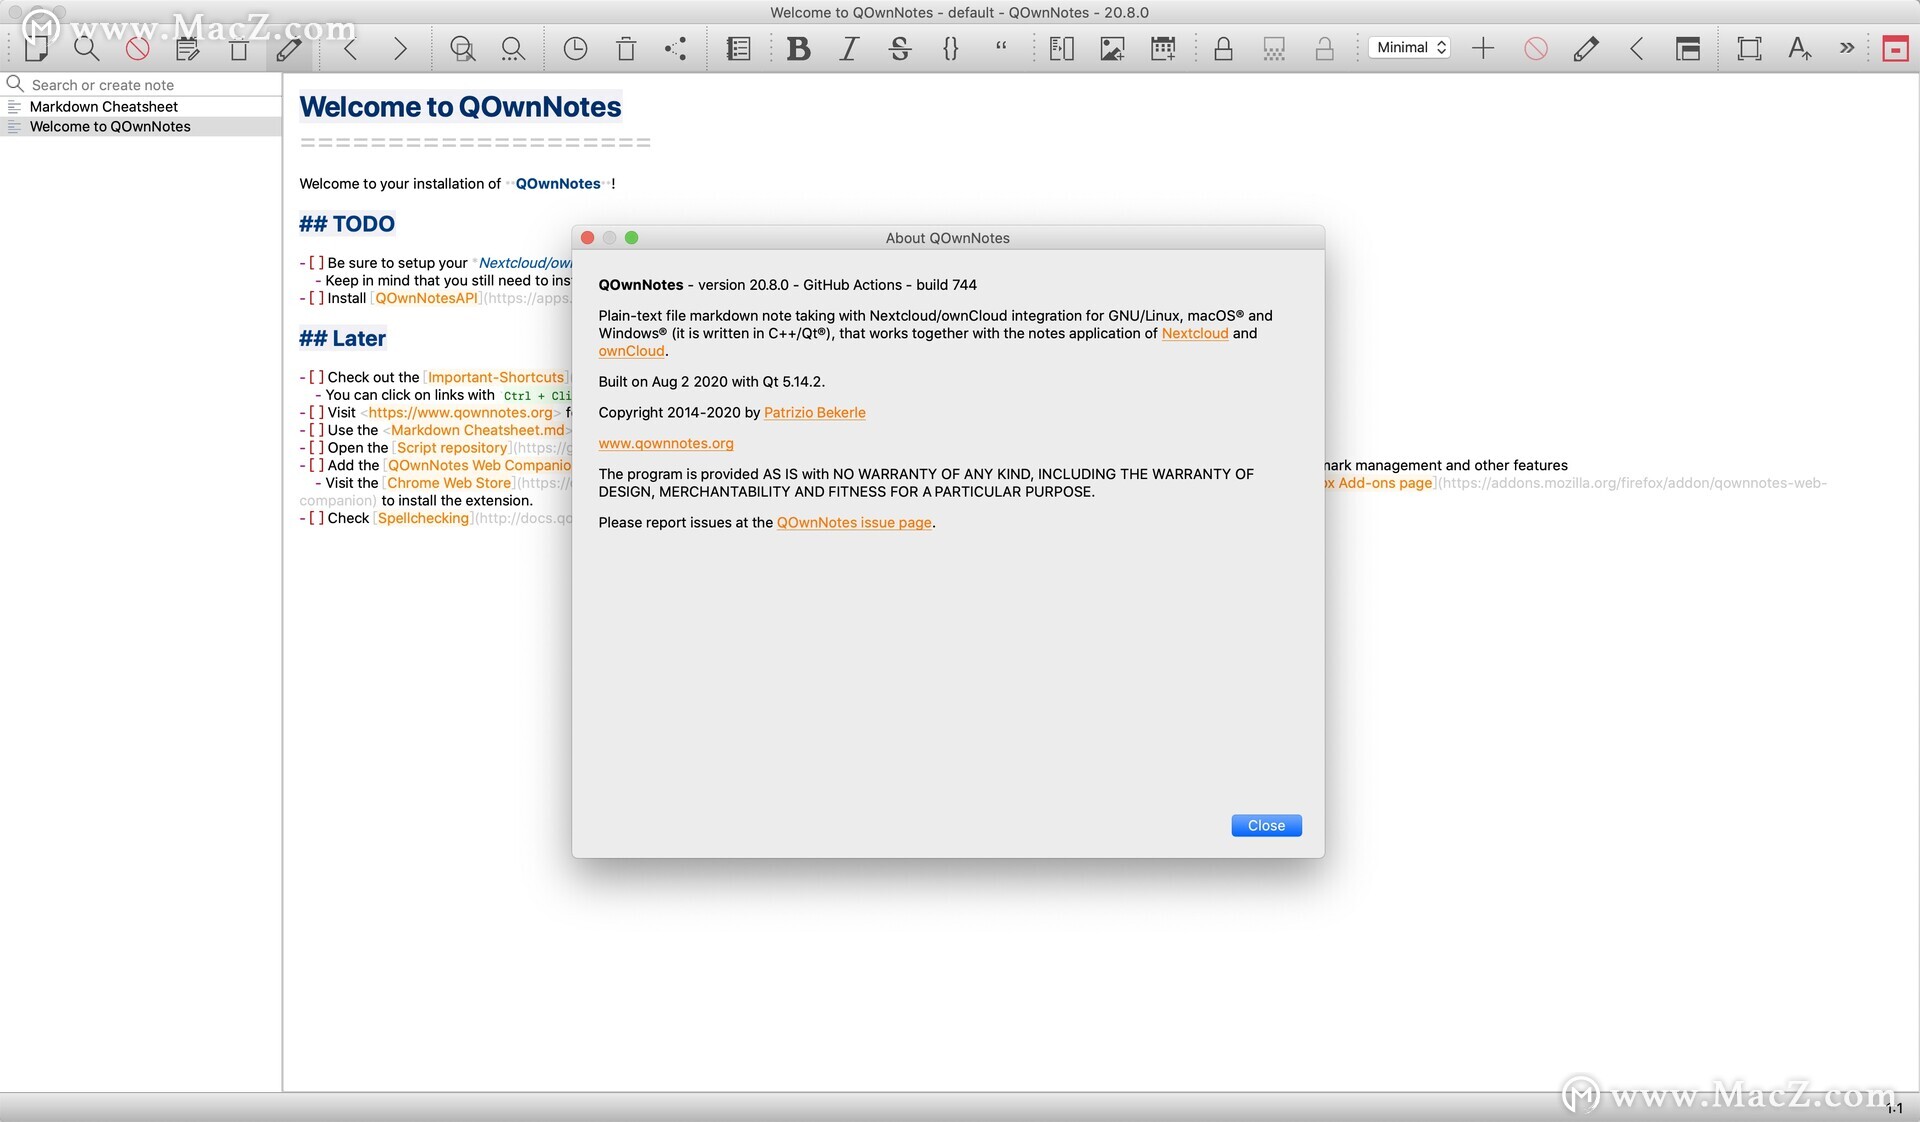Click Markdown Cheatsheet.md link in note

pyautogui.click(x=477, y=430)
